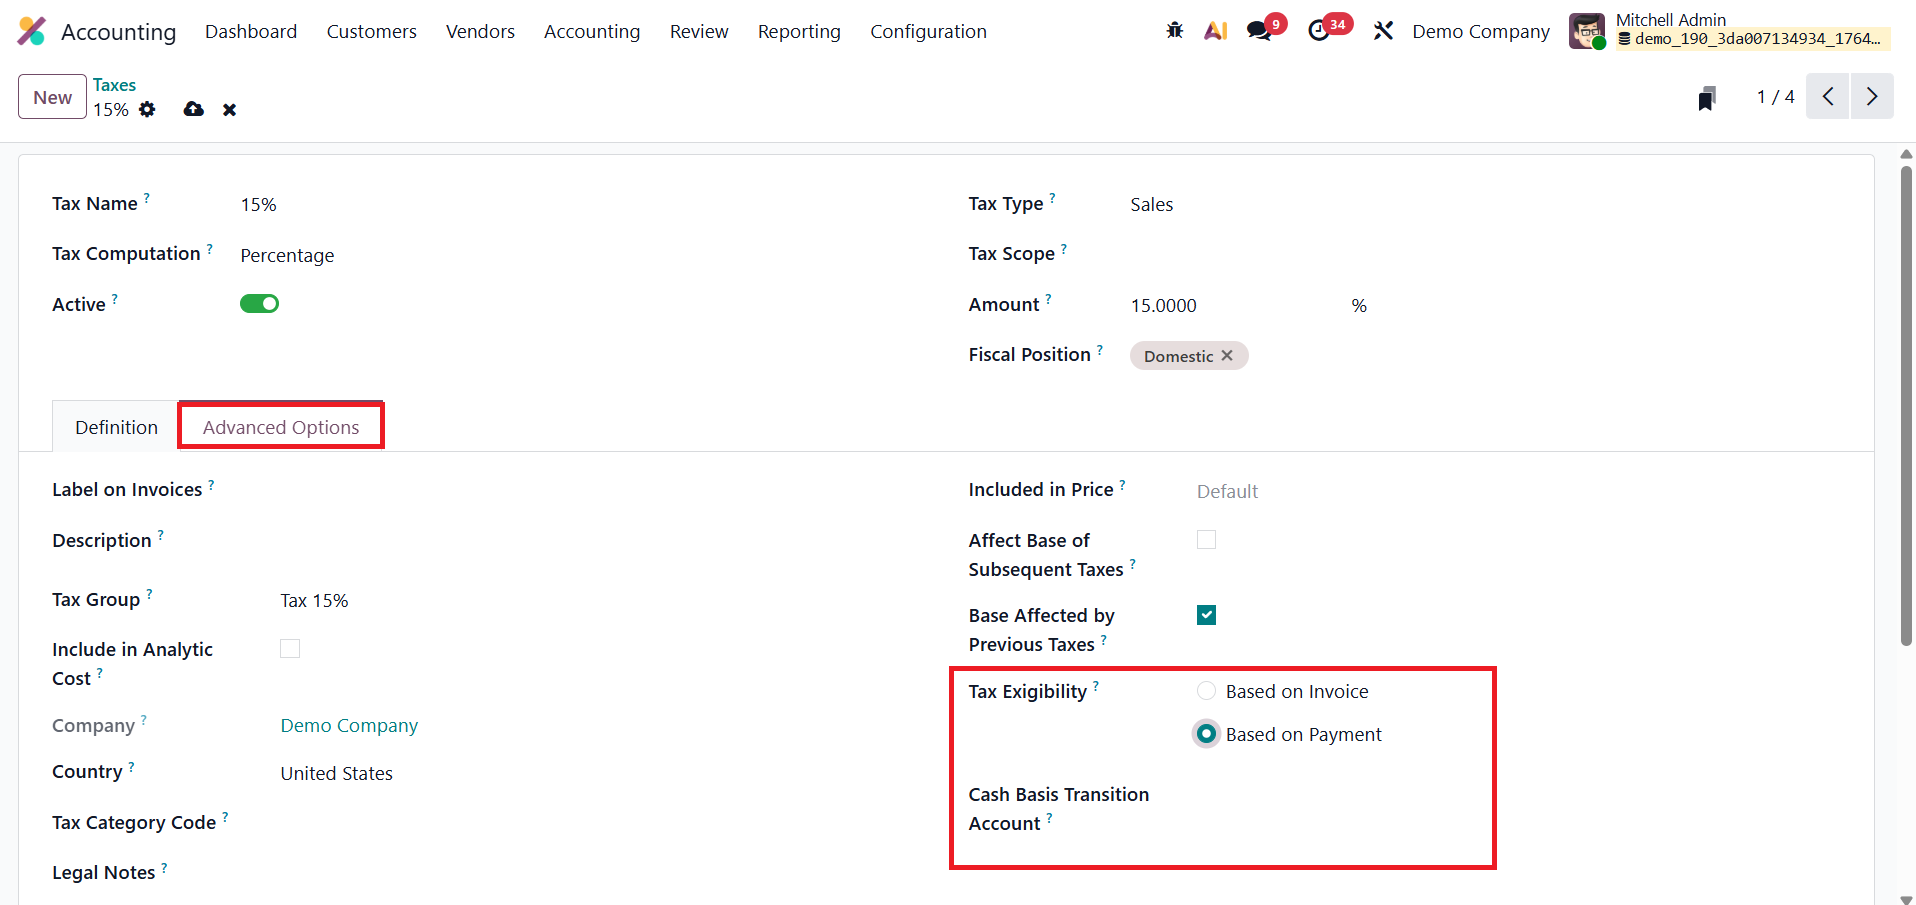
Task: Check Affect Base of Subsequent Taxes
Action: (1206, 540)
